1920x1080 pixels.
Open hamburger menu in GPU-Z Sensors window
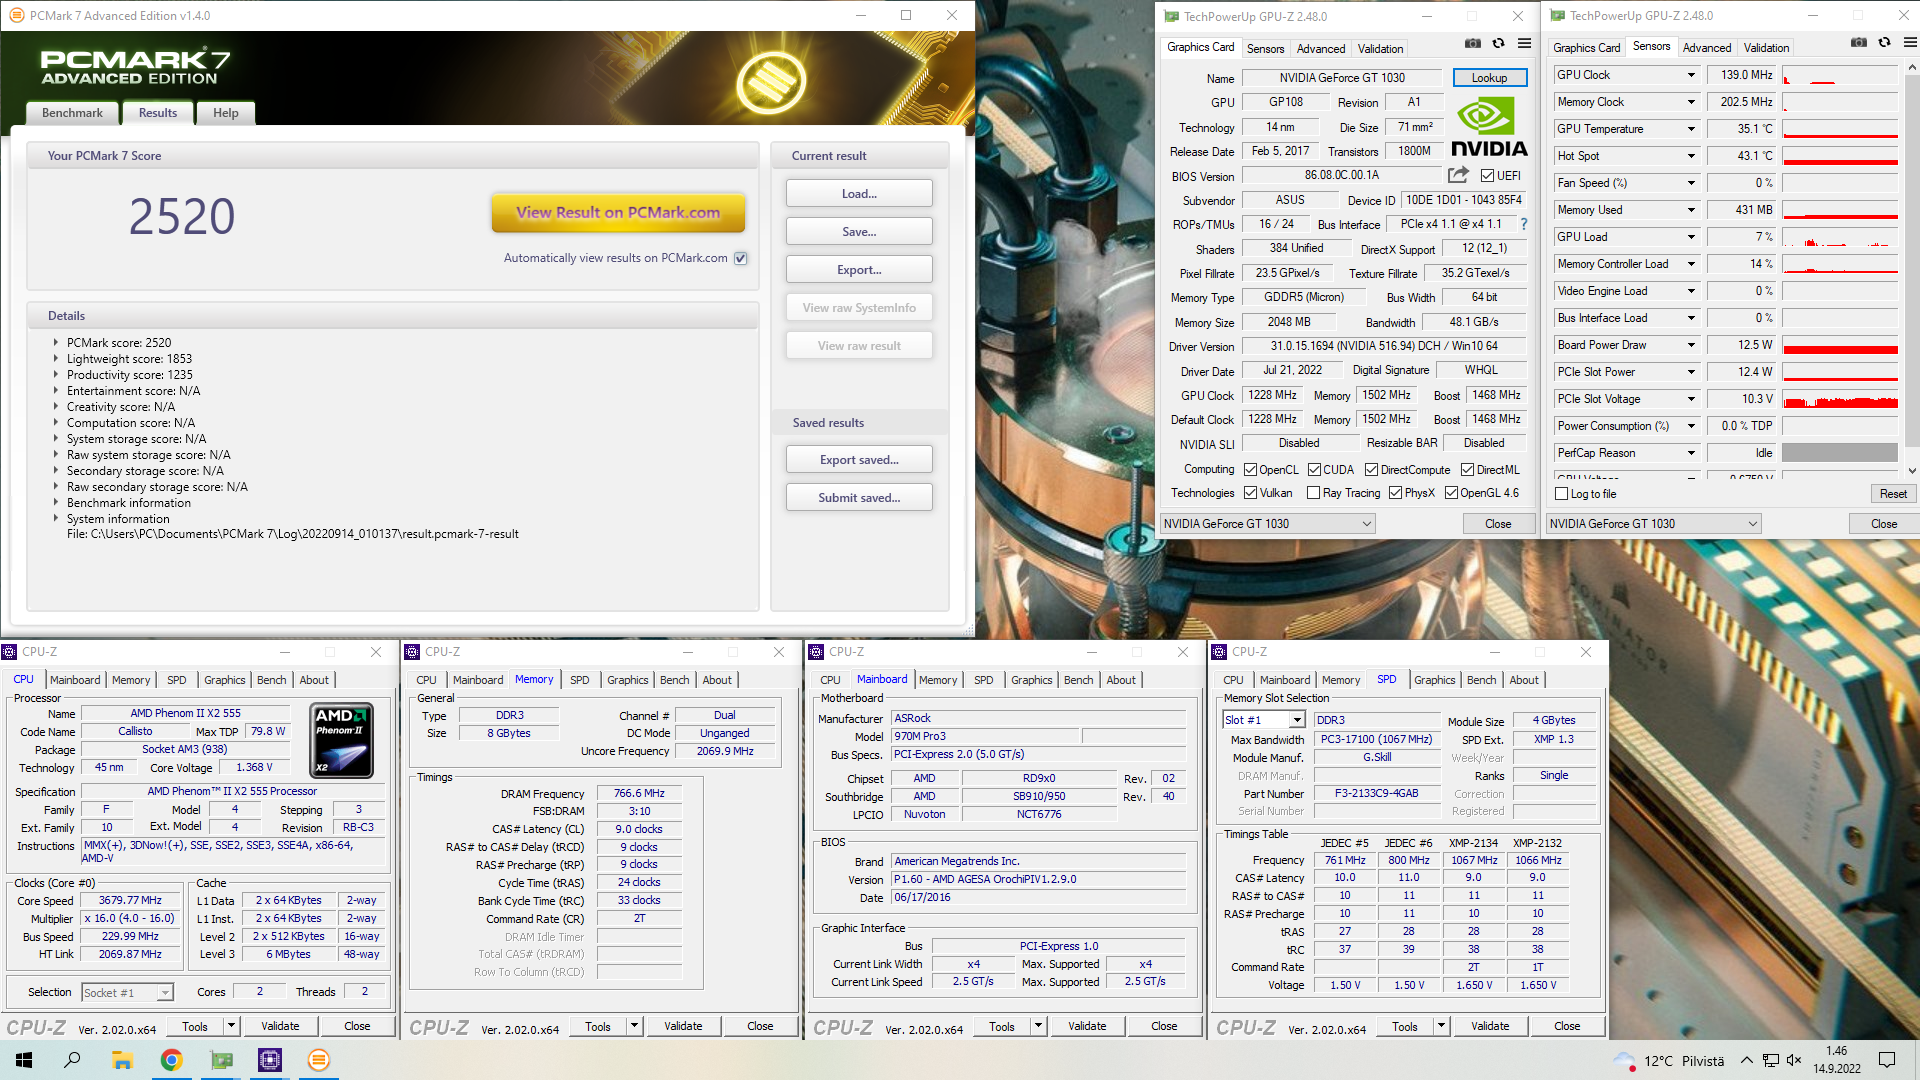1910,43
